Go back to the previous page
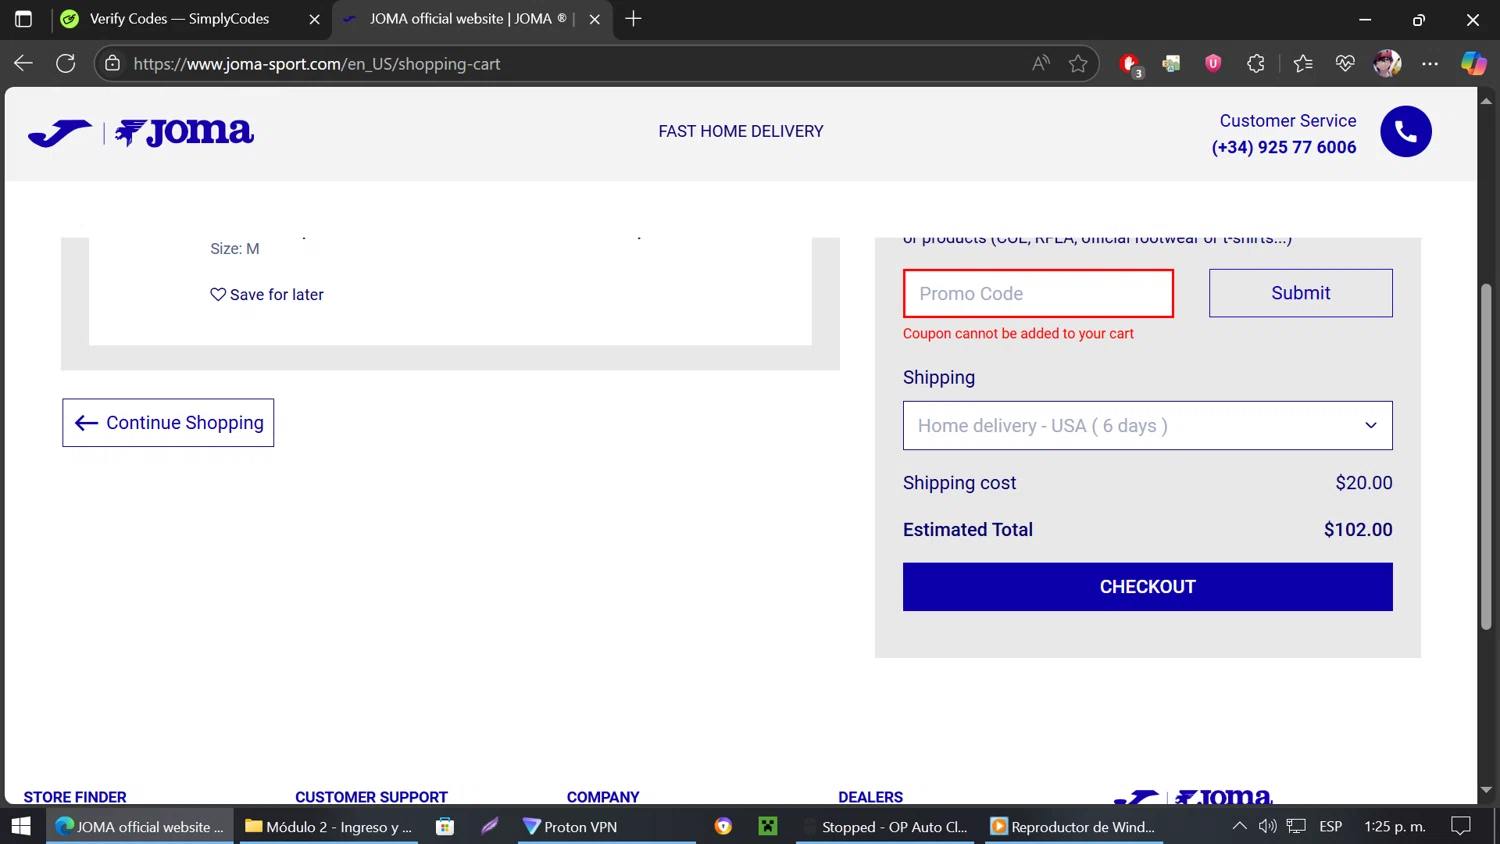 point(23,63)
